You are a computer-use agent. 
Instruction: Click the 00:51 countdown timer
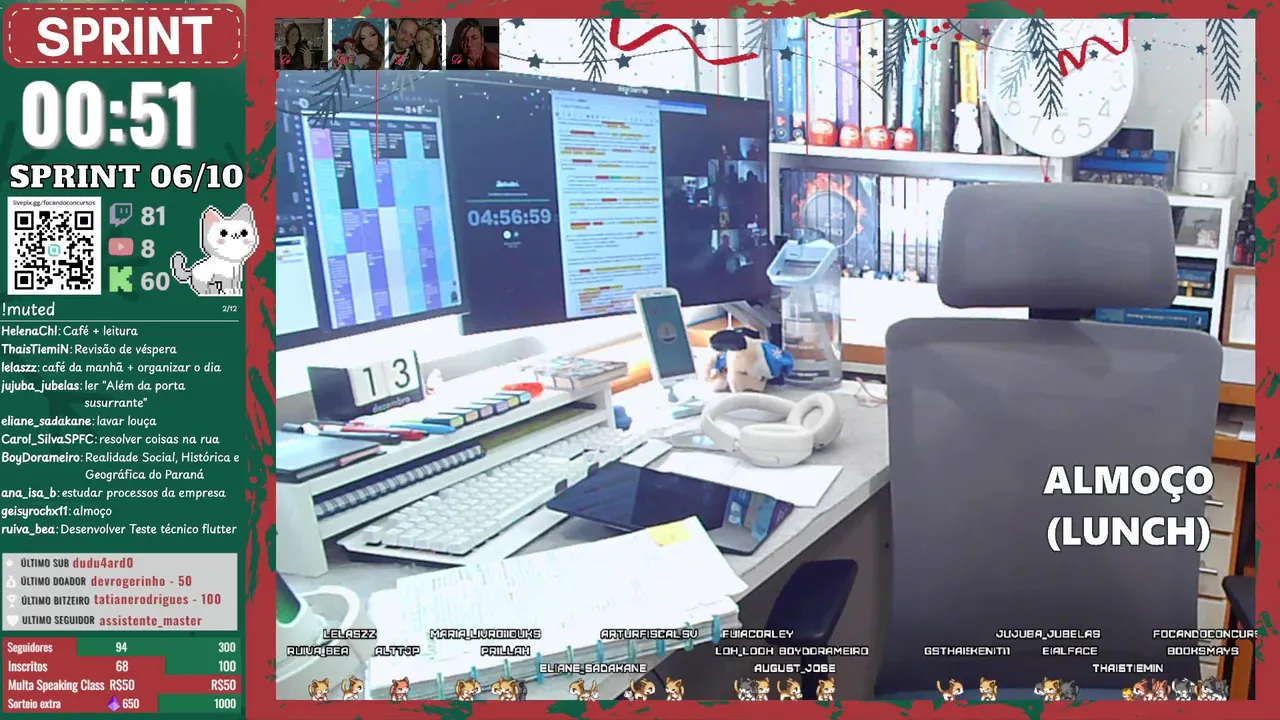click(108, 115)
